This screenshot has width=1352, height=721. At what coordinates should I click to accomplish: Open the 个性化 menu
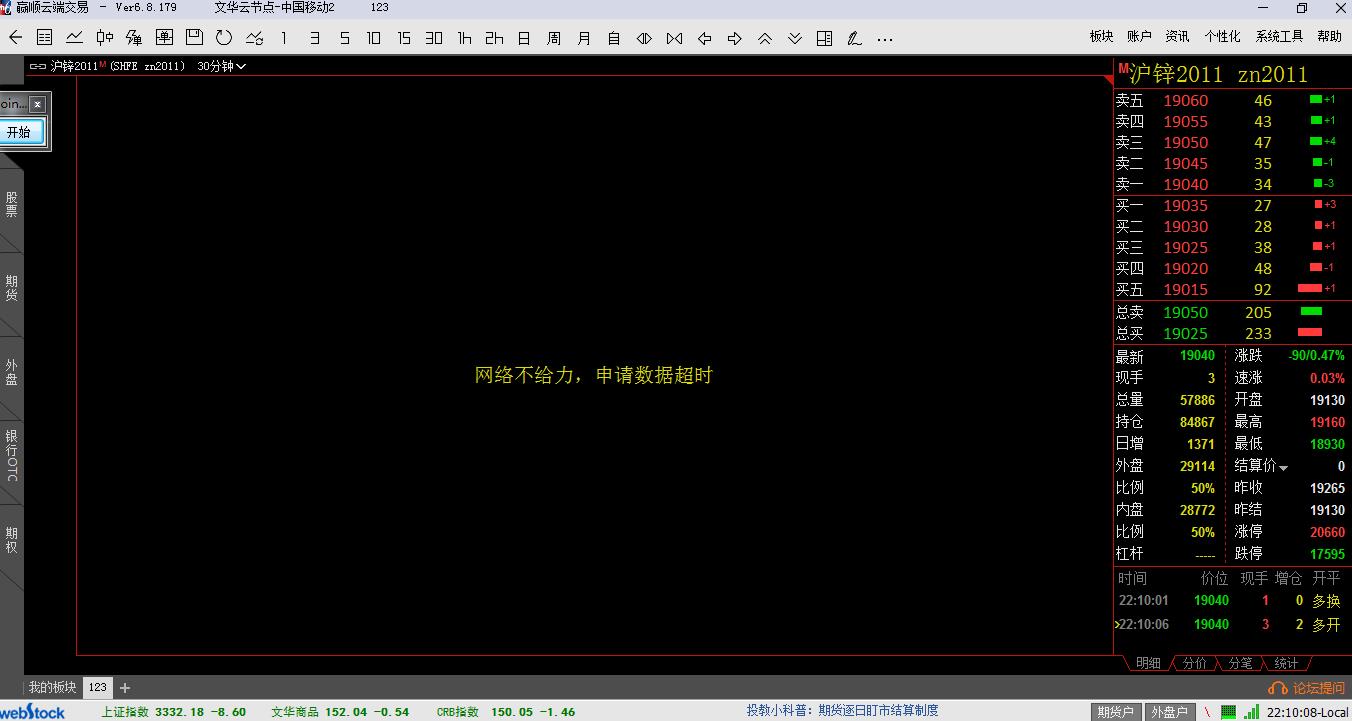coord(1222,36)
